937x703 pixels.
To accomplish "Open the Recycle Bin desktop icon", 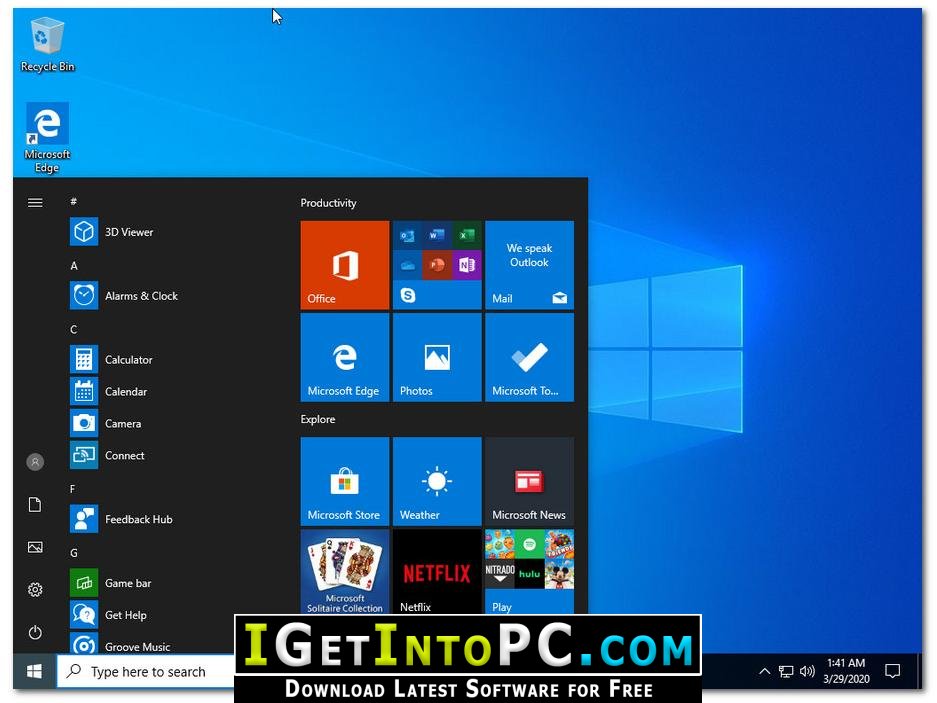I will coord(47,45).
